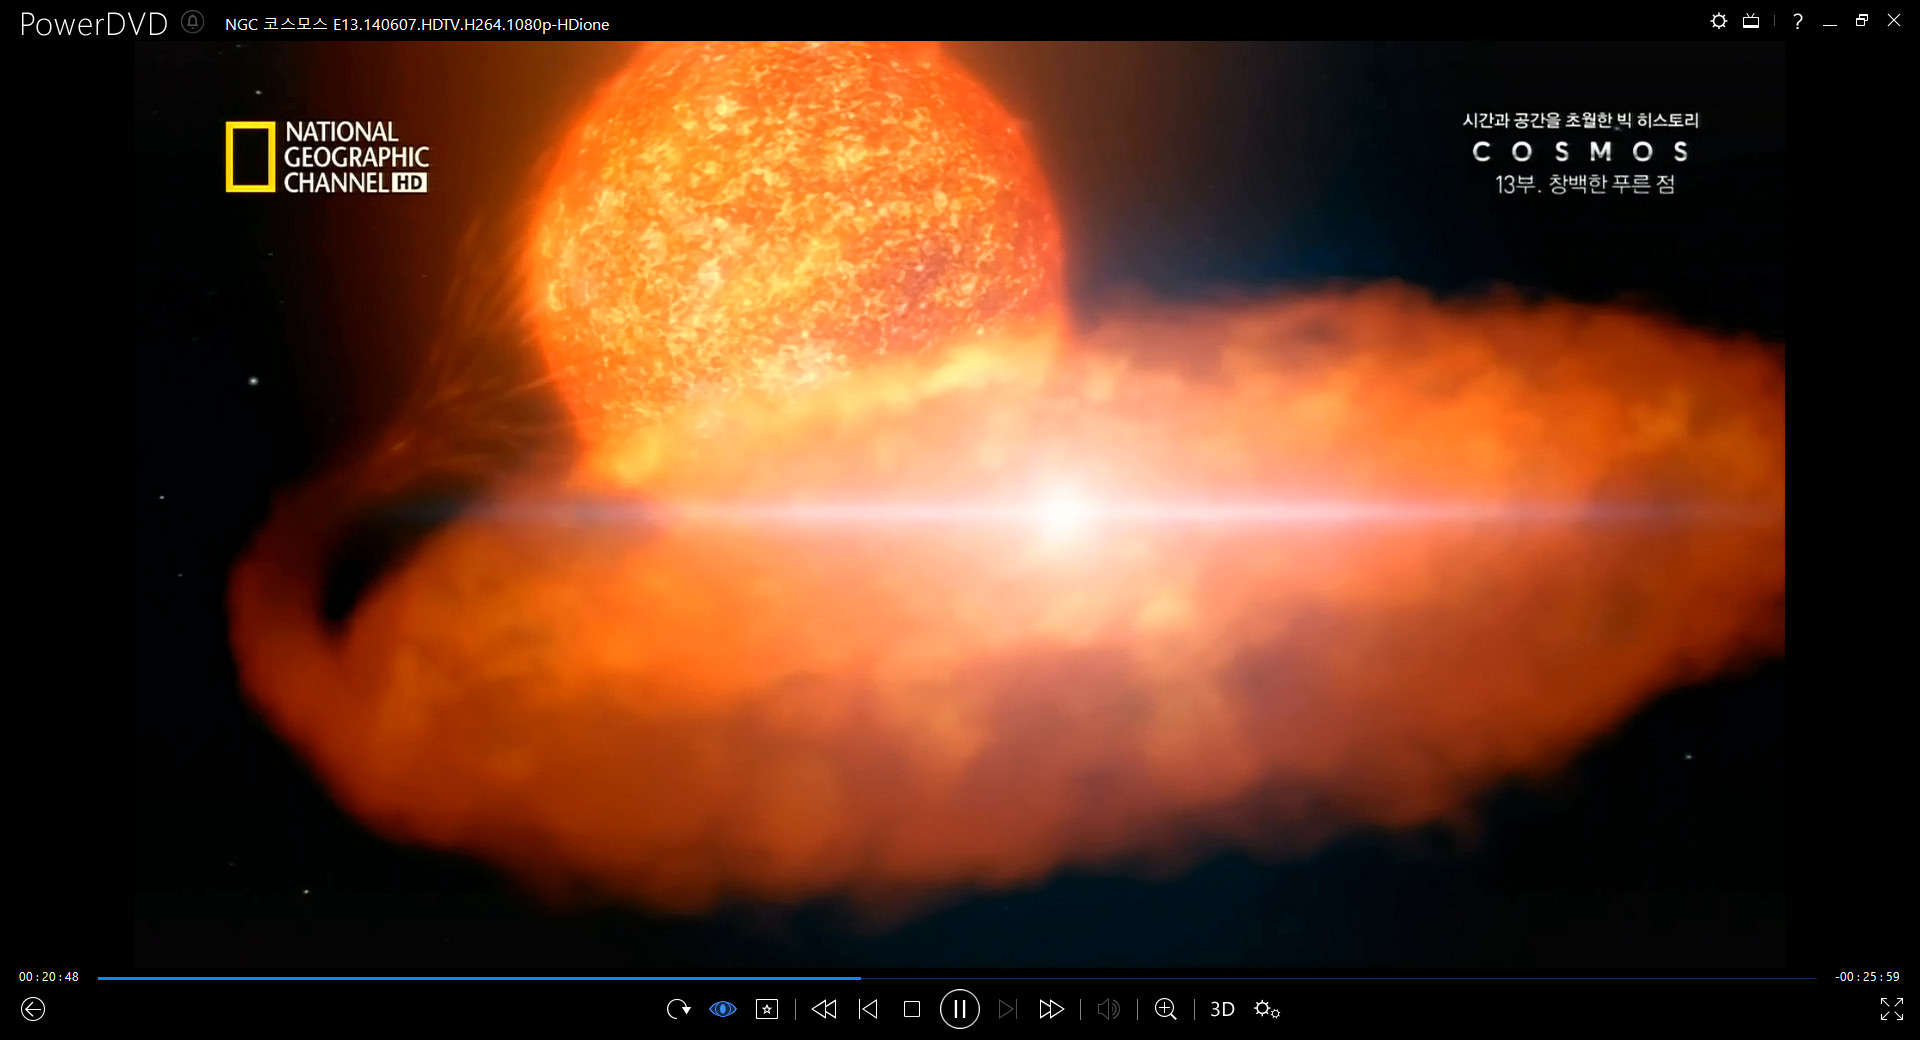
Task: Go back with the arrow button
Action: click(33, 1009)
